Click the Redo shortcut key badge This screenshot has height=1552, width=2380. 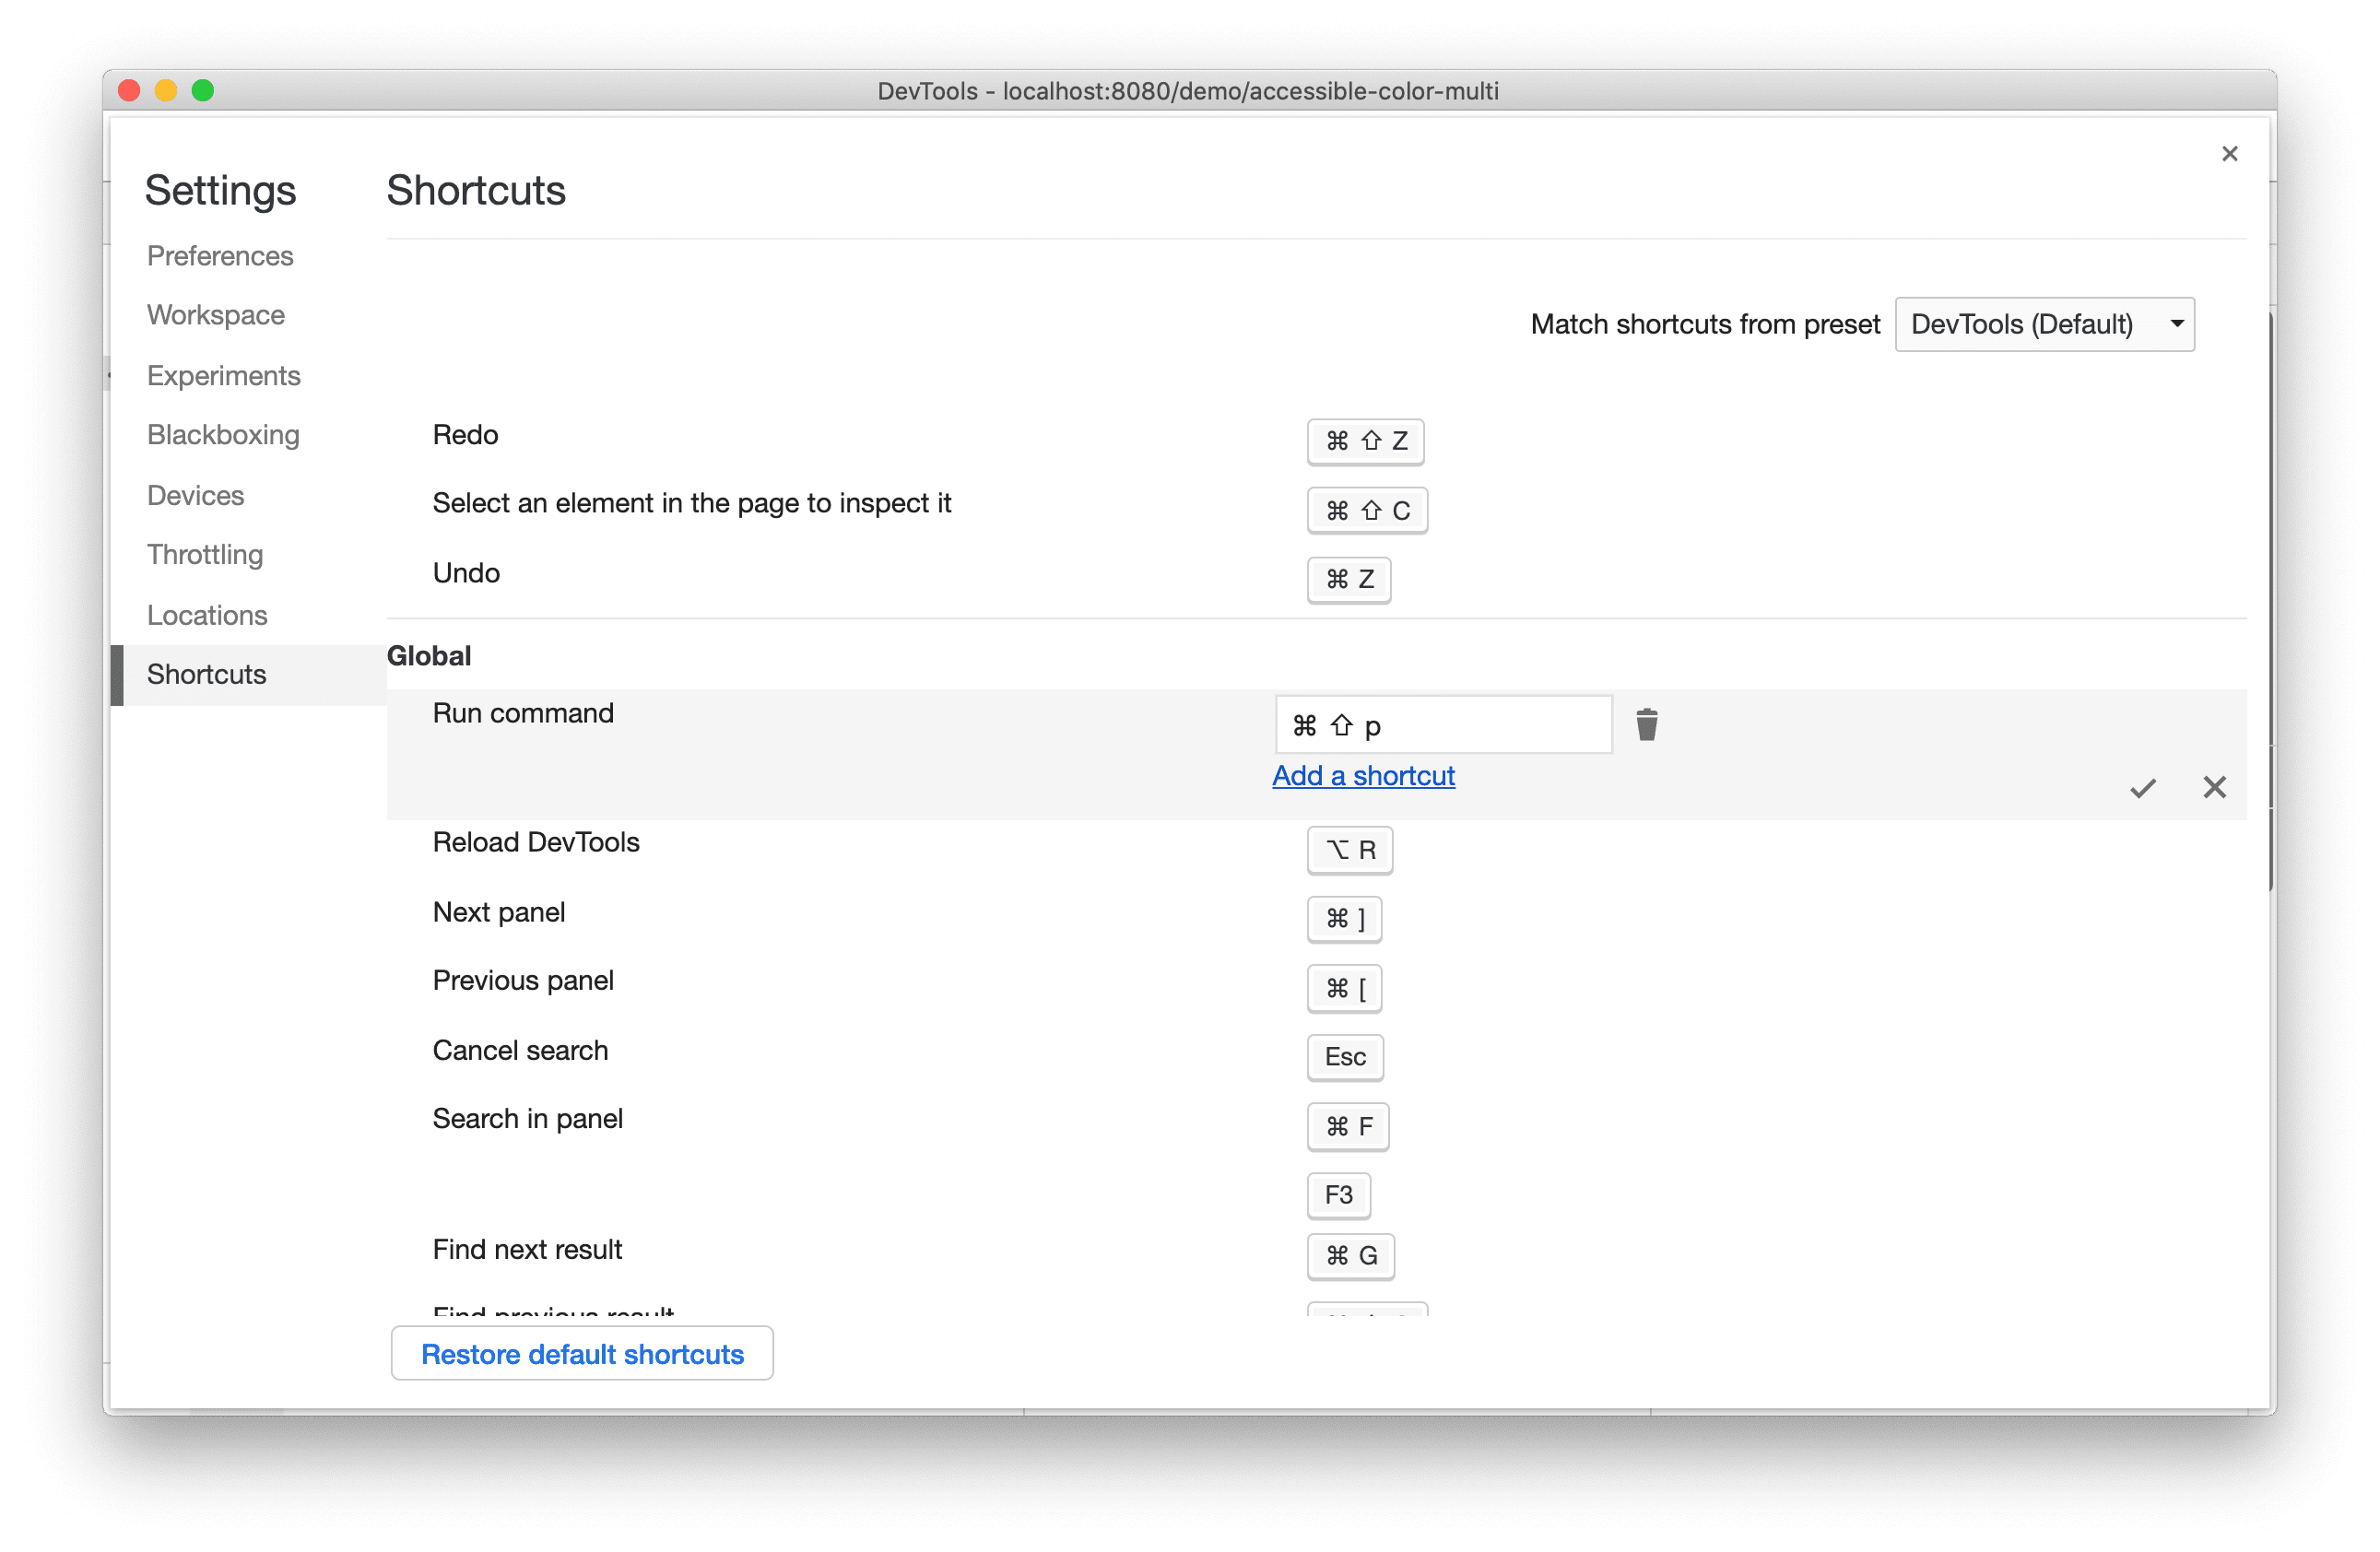click(1363, 441)
